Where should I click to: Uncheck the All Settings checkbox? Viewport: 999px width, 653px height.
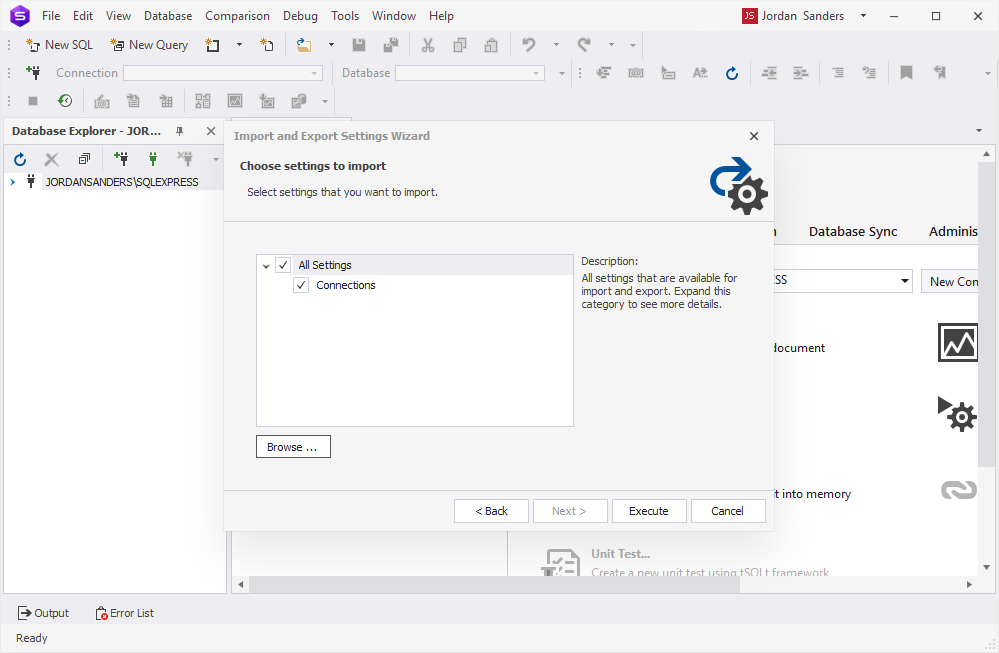coord(284,265)
